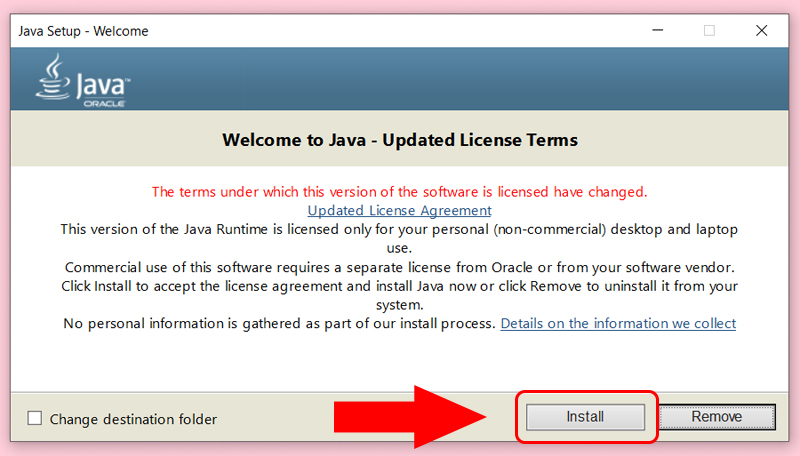Click the Java Setup - Welcome title text
Screen dimensions: 800x456
[83, 31]
